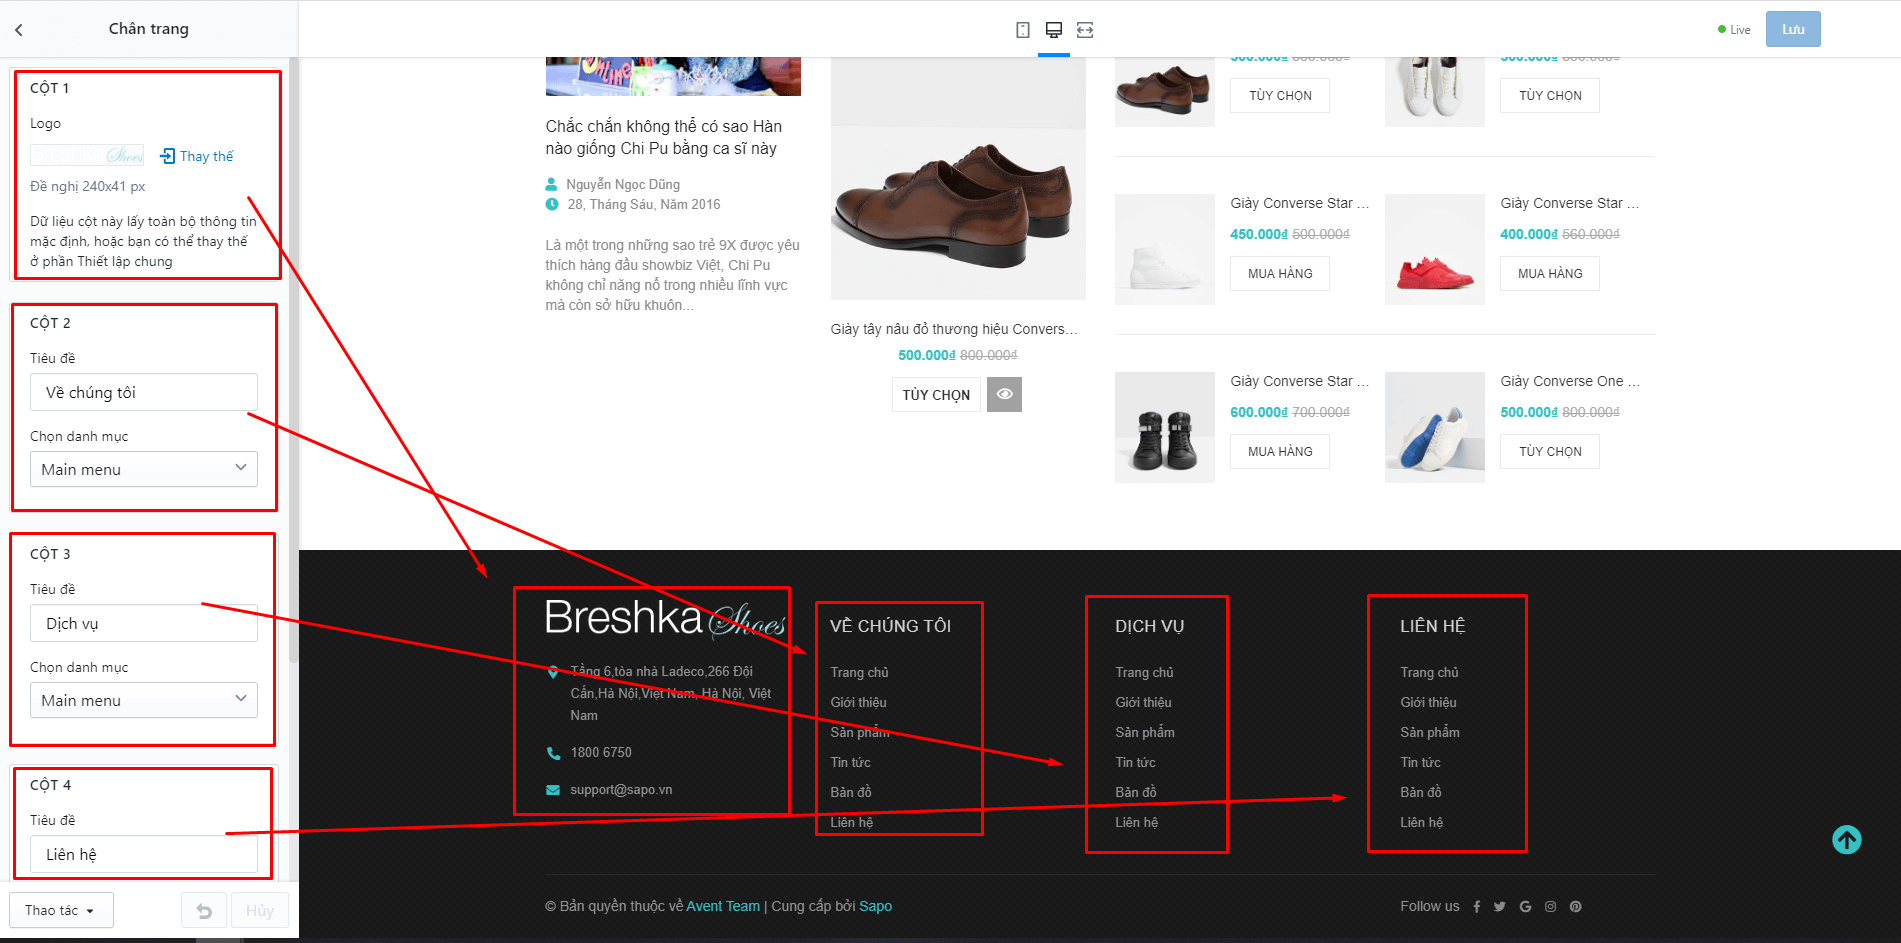
Task: Open the Google icon in footer
Action: tap(1525, 907)
